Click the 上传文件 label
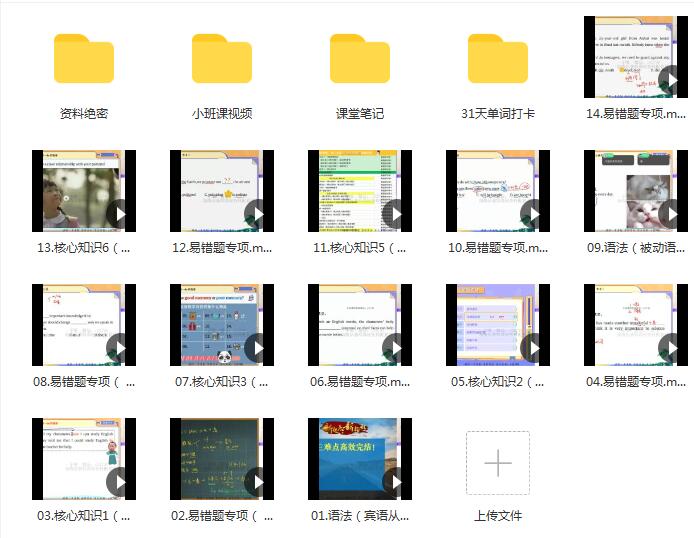Screen dimensions: 694x538 [498, 515]
